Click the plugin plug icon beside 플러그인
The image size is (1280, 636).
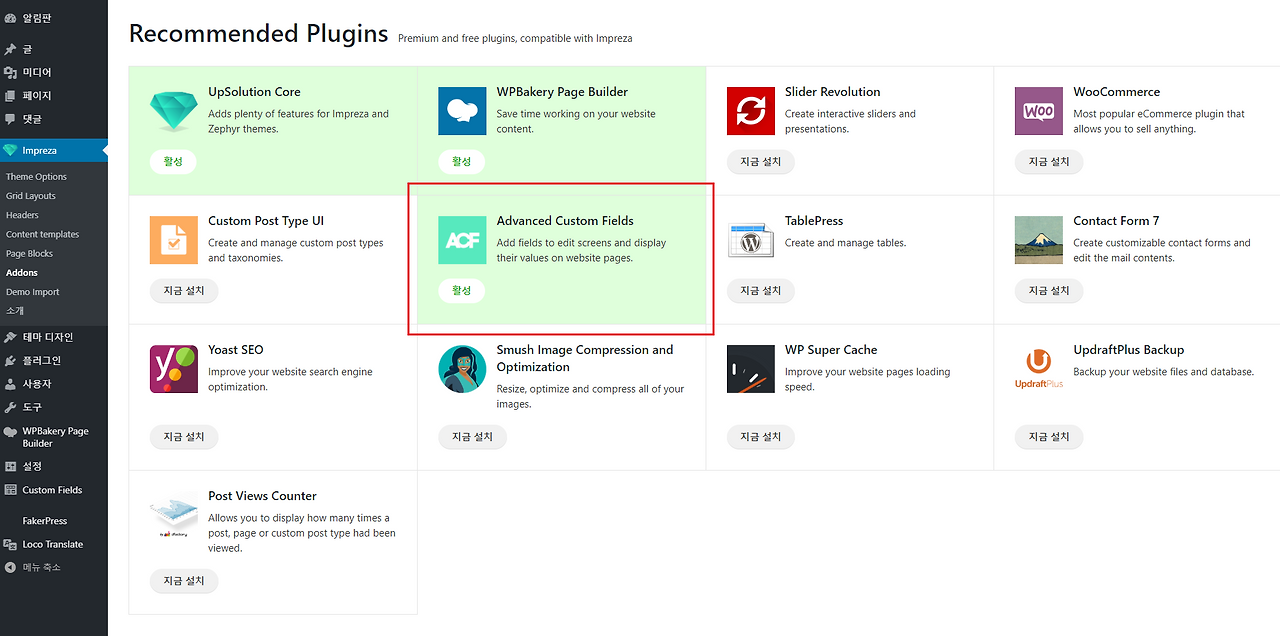point(10,360)
